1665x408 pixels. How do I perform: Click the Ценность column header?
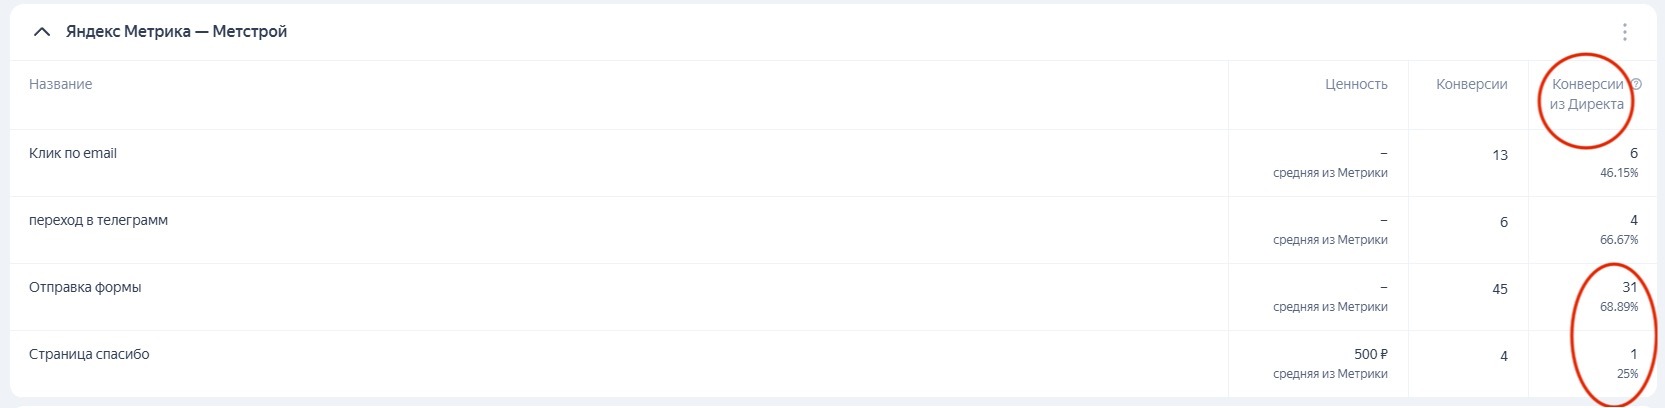(1355, 85)
